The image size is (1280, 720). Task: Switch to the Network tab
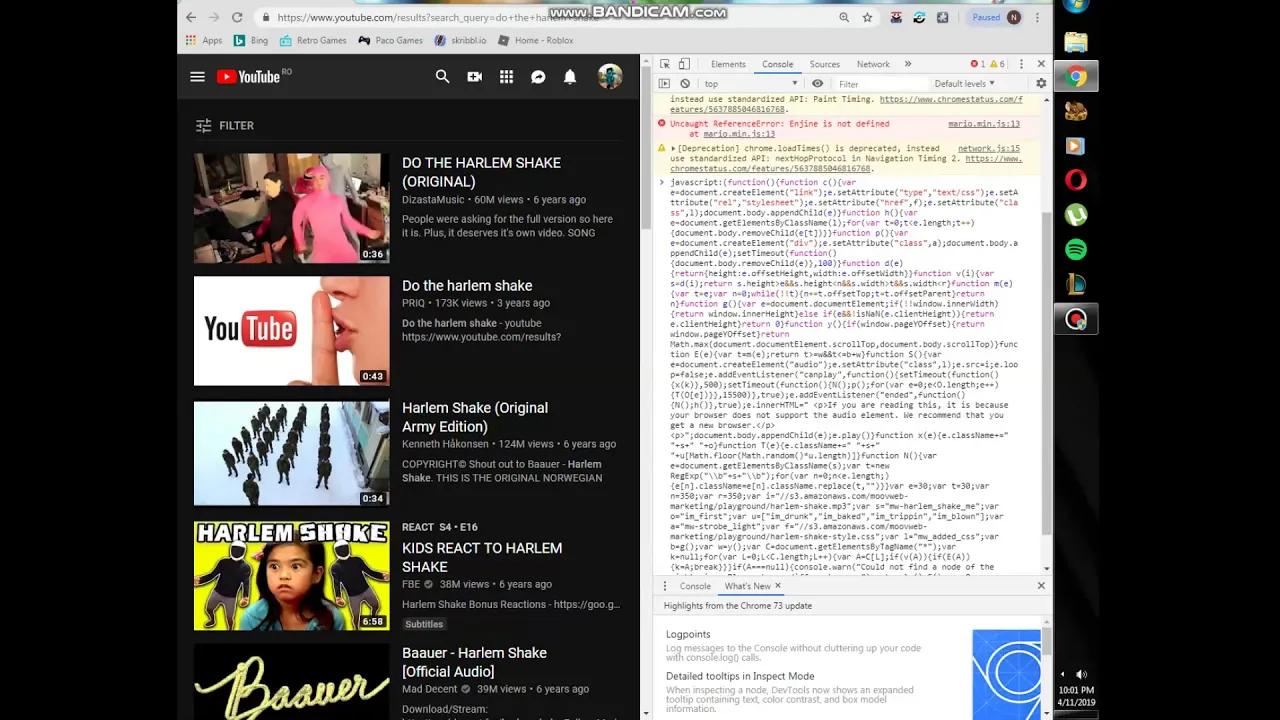click(x=873, y=64)
